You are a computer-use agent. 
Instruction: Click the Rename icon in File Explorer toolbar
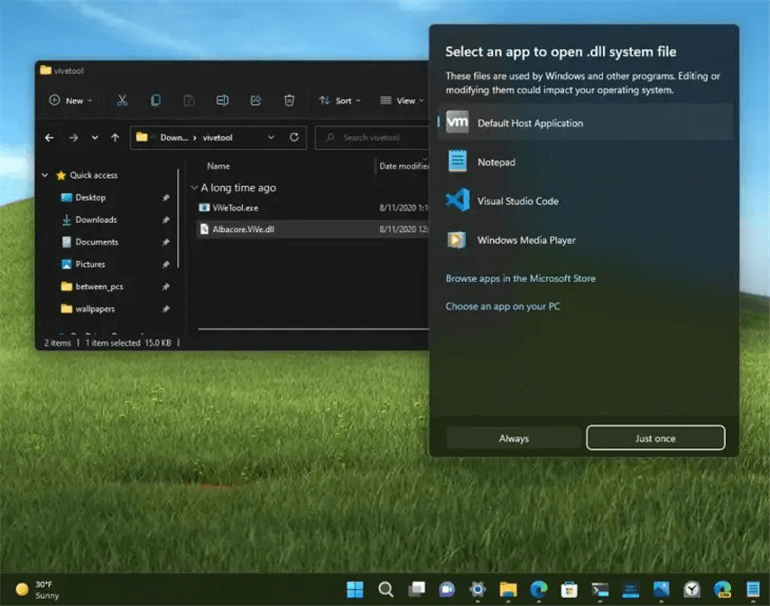[222, 101]
